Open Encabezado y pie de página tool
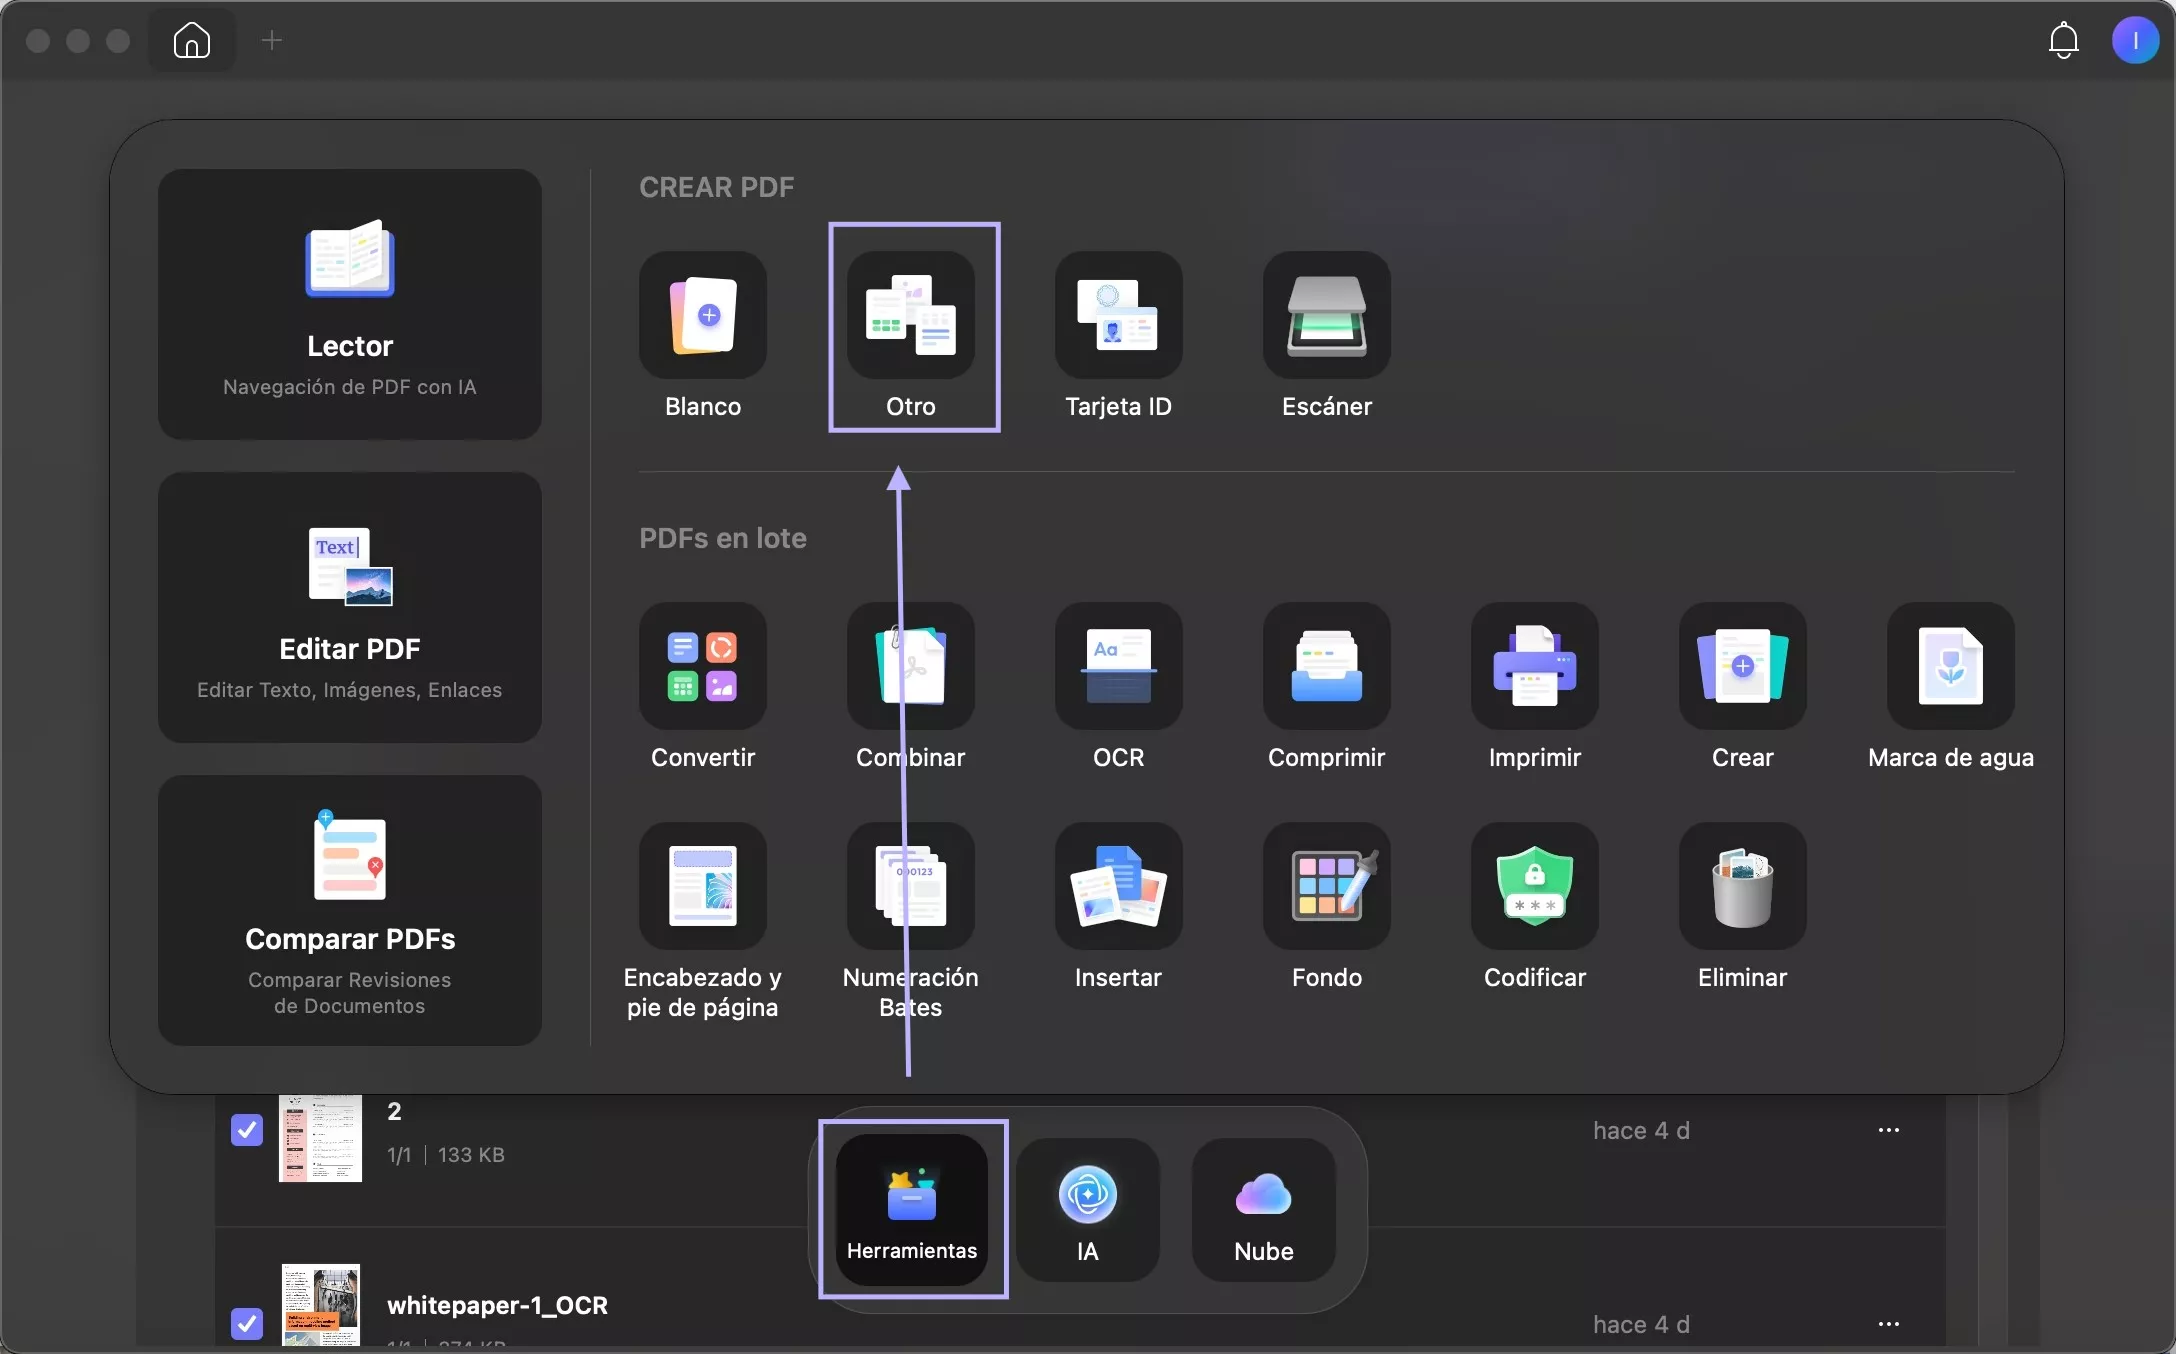The width and height of the screenshot is (2176, 1354). point(703,886)
